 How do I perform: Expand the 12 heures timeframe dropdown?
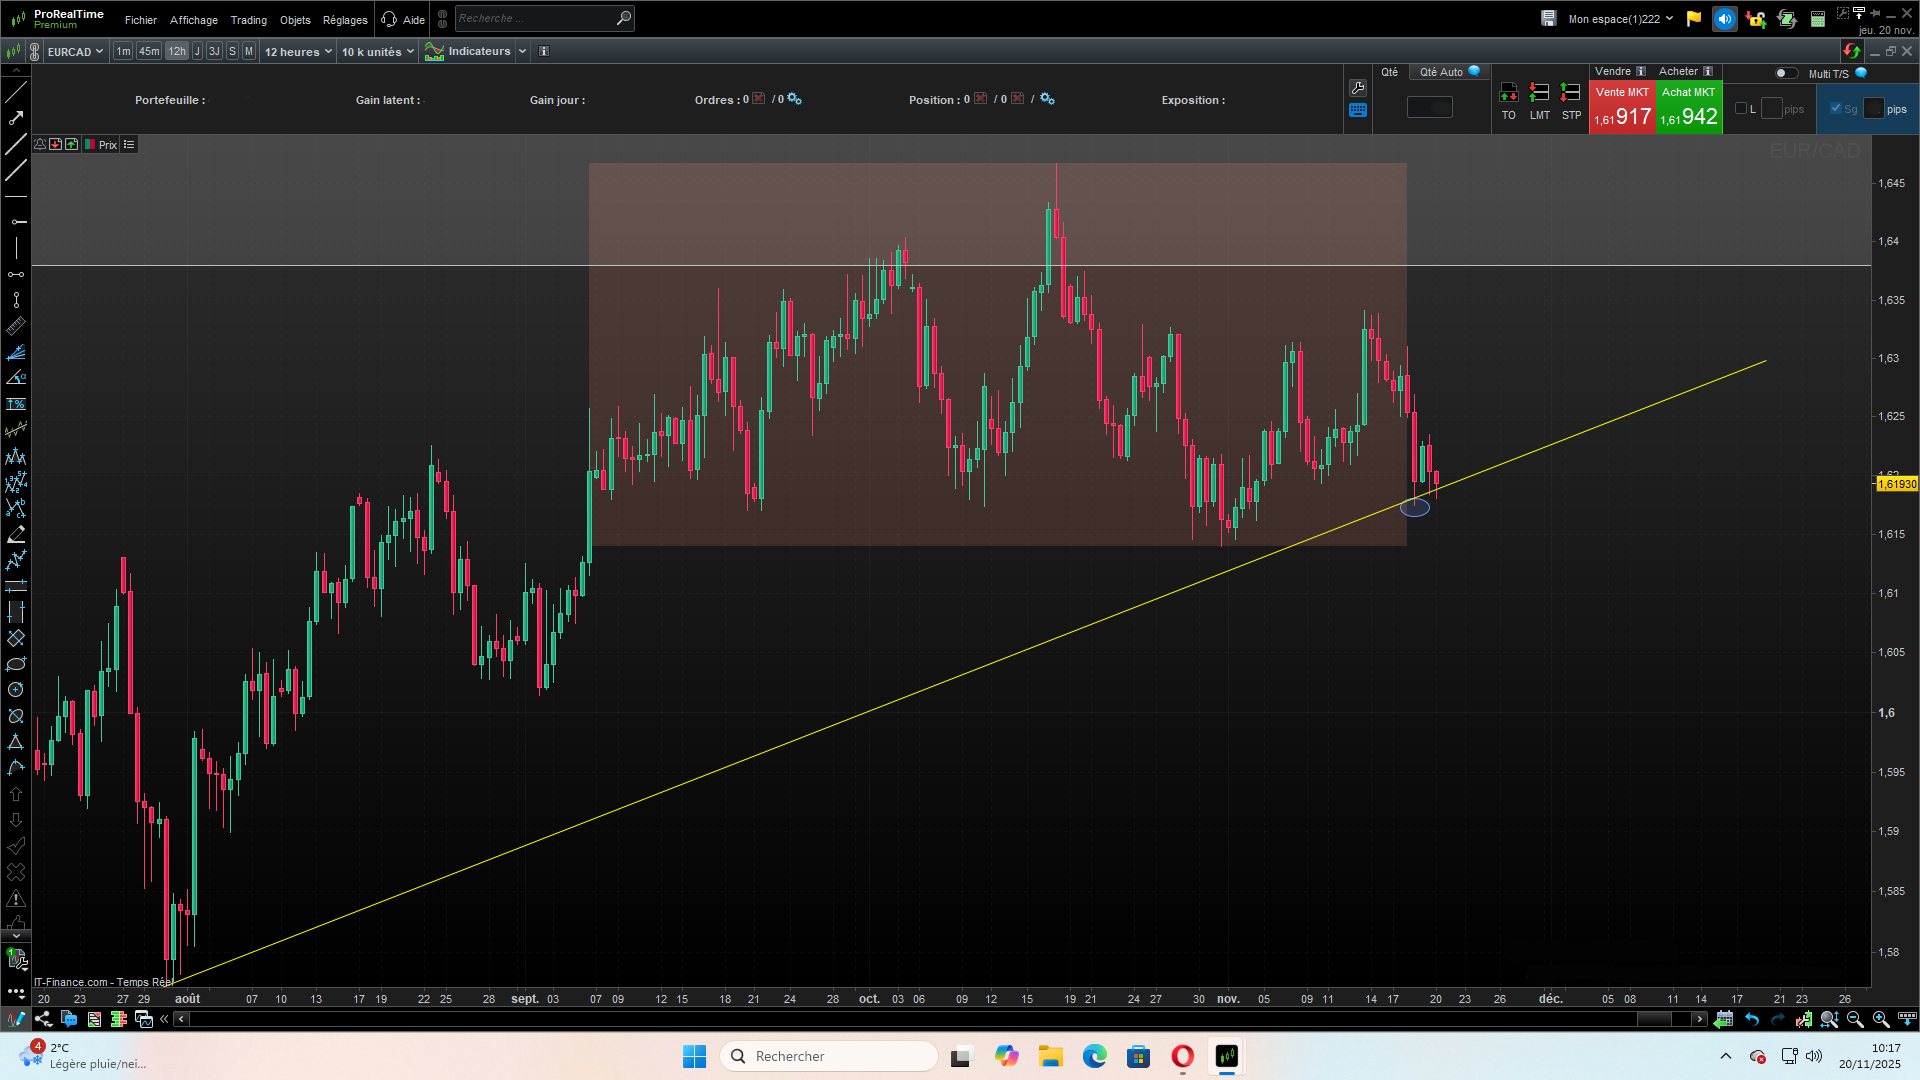pyautogui.click(x=298, y=51)
